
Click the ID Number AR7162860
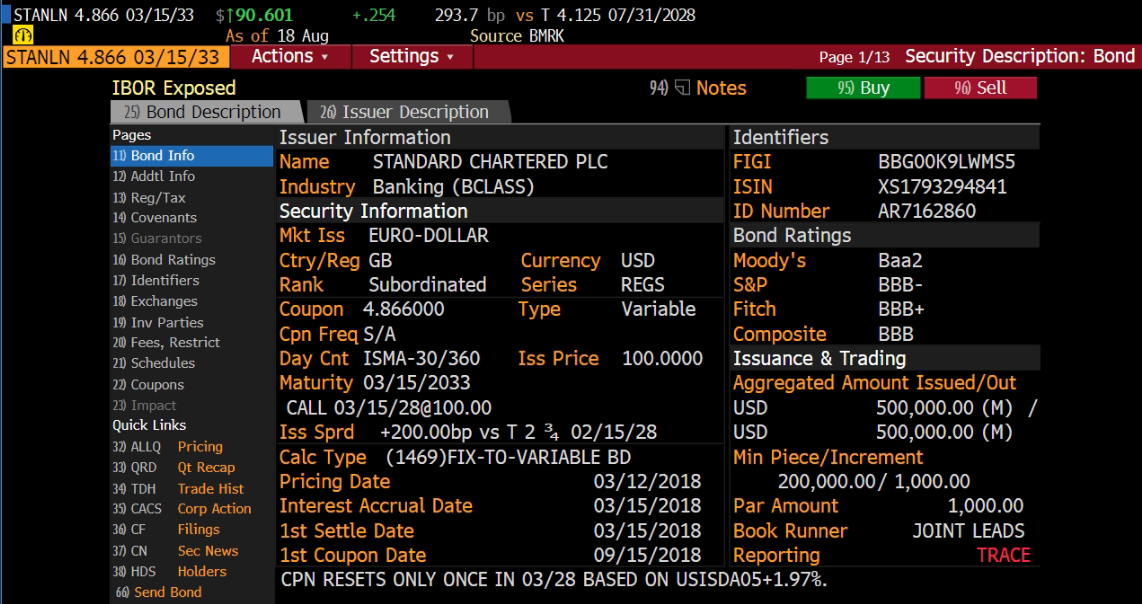[x=926, y=211]
